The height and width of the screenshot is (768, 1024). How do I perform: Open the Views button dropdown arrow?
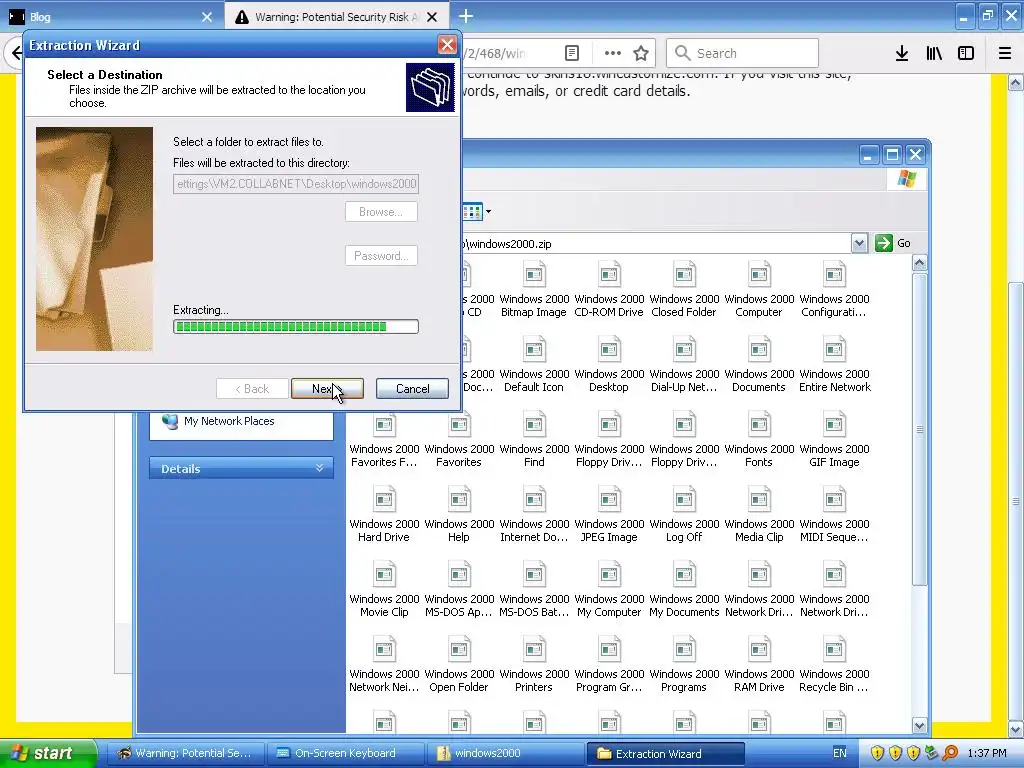pyautogui.click(x=488, y=212)
